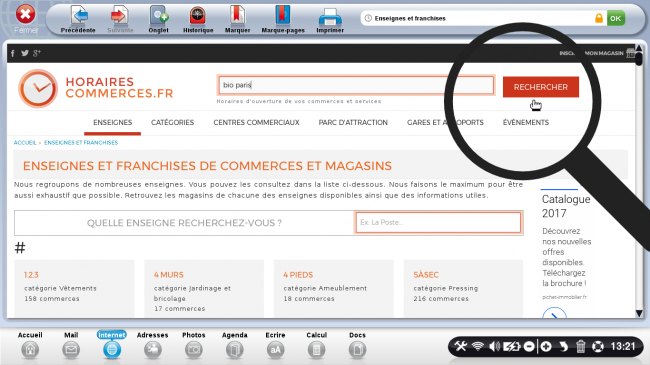Open Ecrire writing app in dock
This screenshot has height=365, width=650.
tap(275, 350)
